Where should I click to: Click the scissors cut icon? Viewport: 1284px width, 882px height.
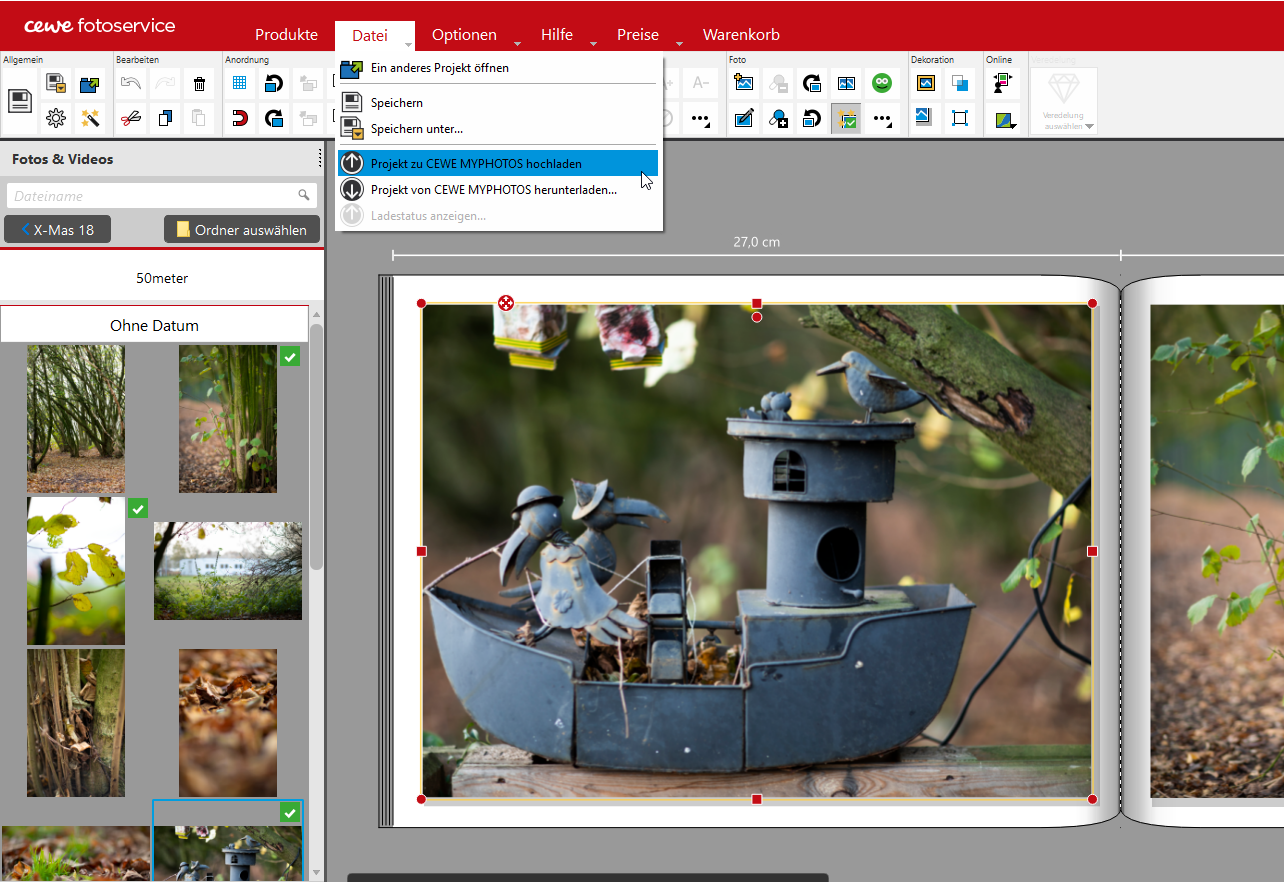coord(131,119)
